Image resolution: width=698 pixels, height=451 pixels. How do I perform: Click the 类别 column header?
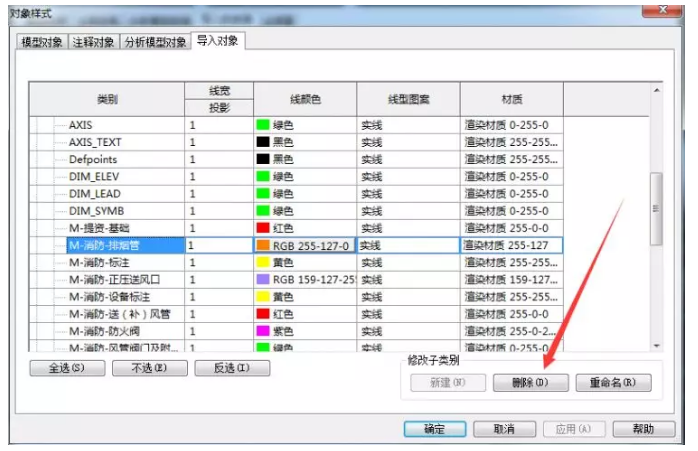click(x=107, y=99)
